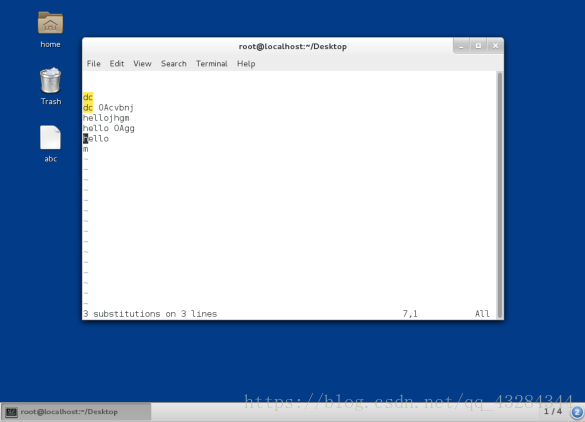Click the 1 / 4 workspace switcher
Screen dimensions: 585x422
pos(553,412)
